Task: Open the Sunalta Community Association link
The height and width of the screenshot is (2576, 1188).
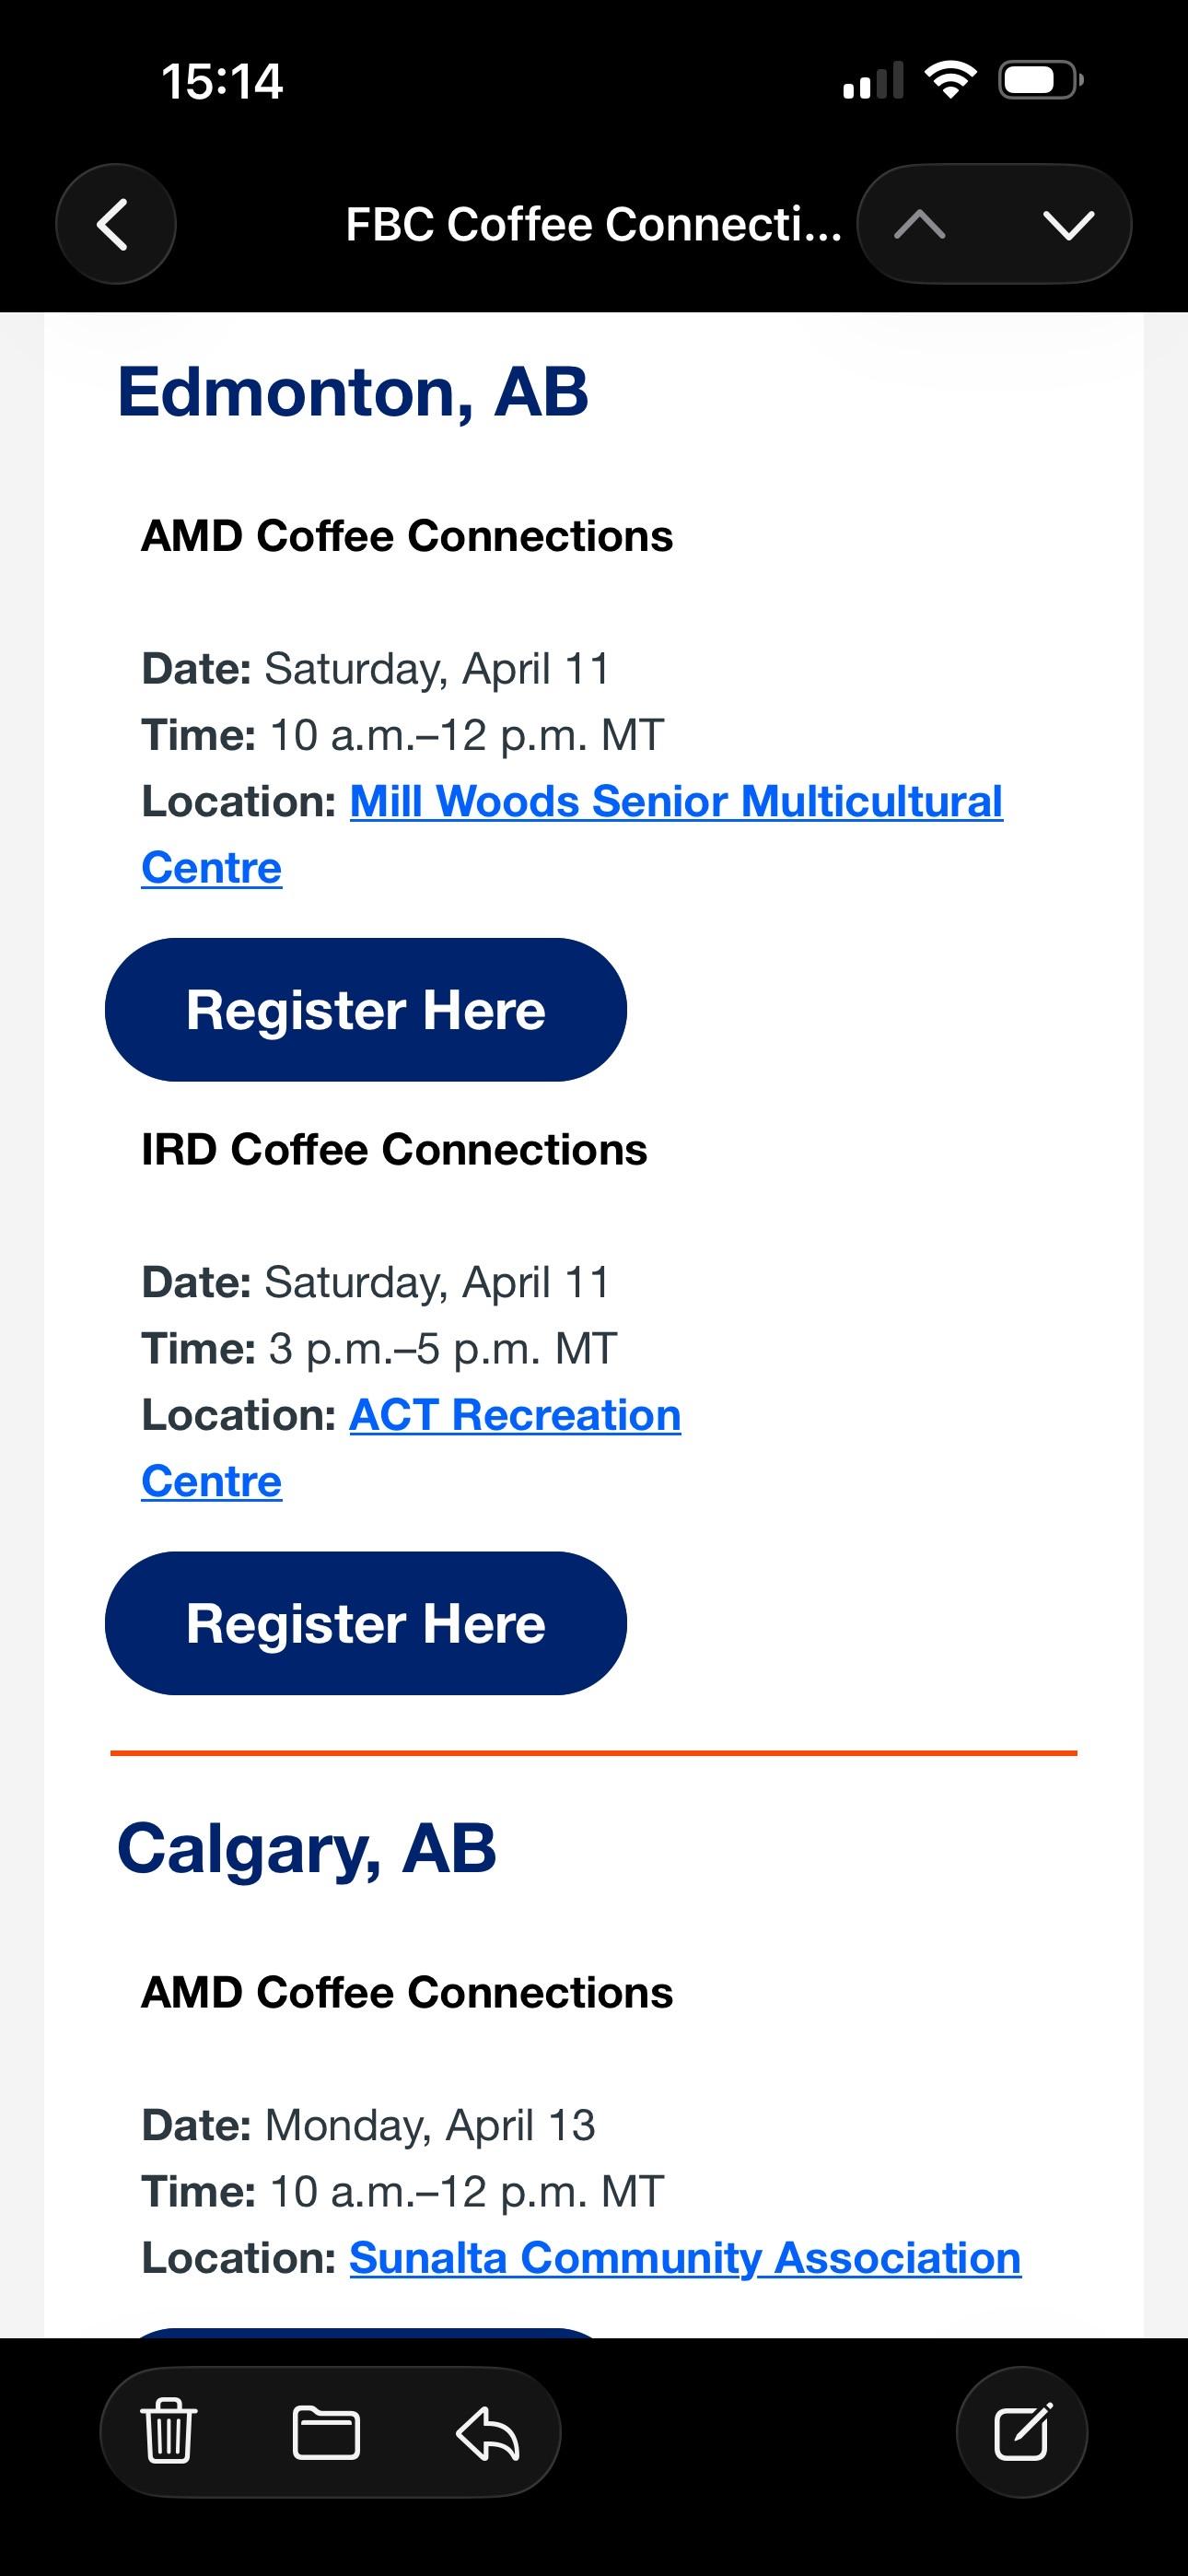Action: [x=685, y=2258]
